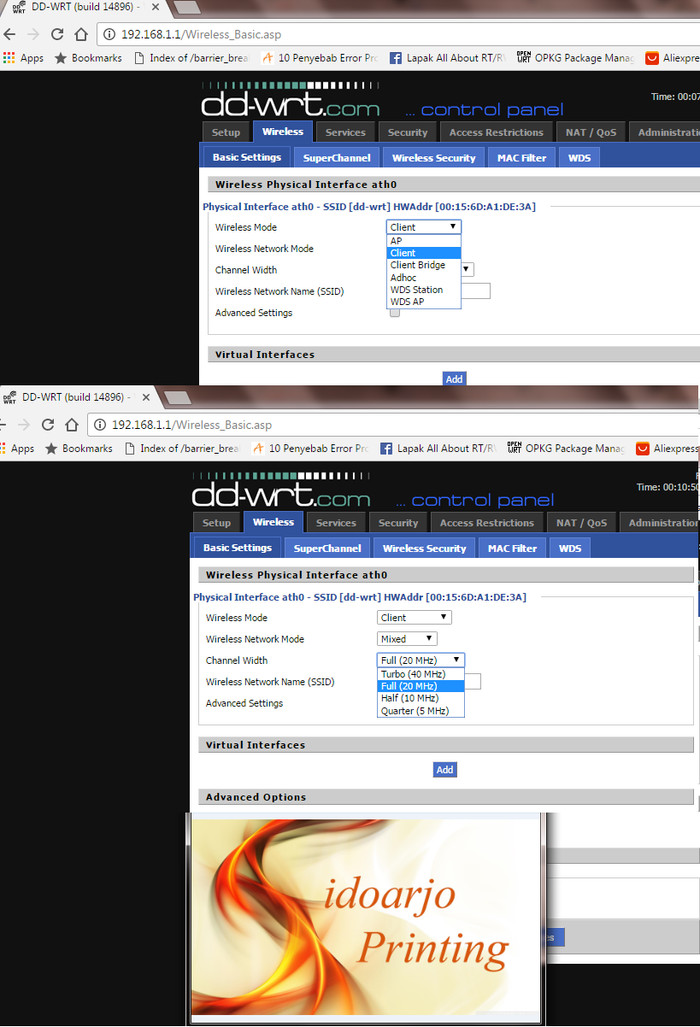Click the Add button in top Virtual Interfaces
Screen dimensions: 700x1027
[x=454, y=379]
